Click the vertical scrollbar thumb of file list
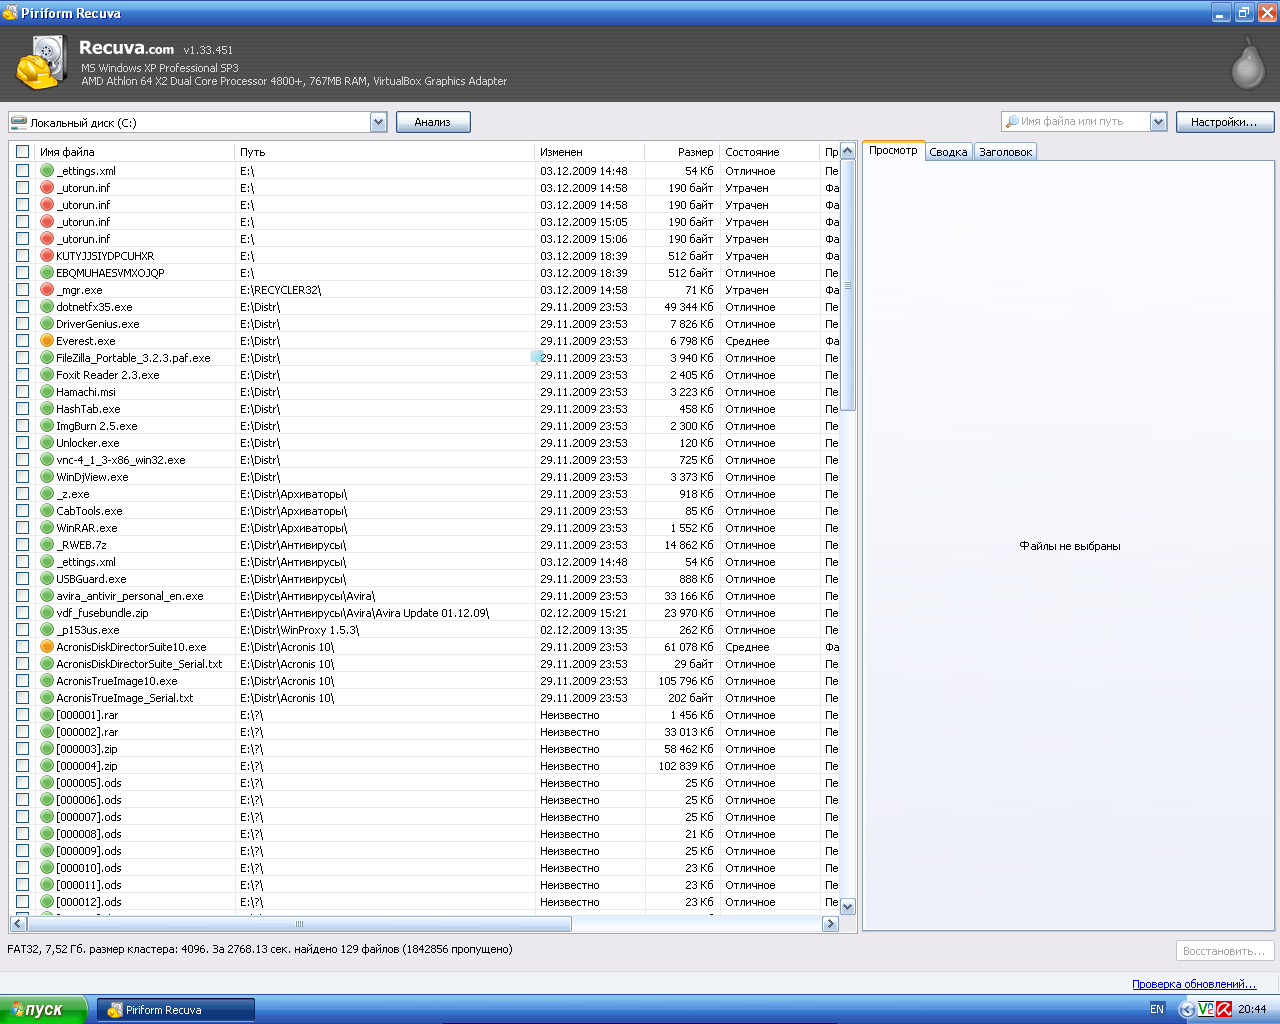Screen dimensions: 1280x1024 (848, 285)
